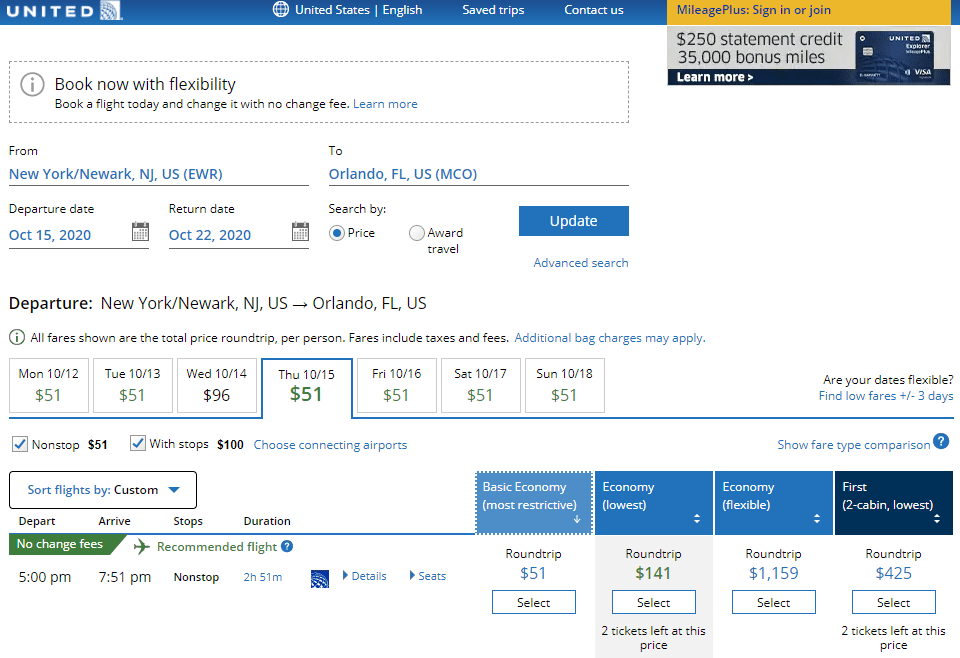Select the Fri 10/16 date tab
The width and height of the screenshot is (960, 658).
(x=397, y=385)
